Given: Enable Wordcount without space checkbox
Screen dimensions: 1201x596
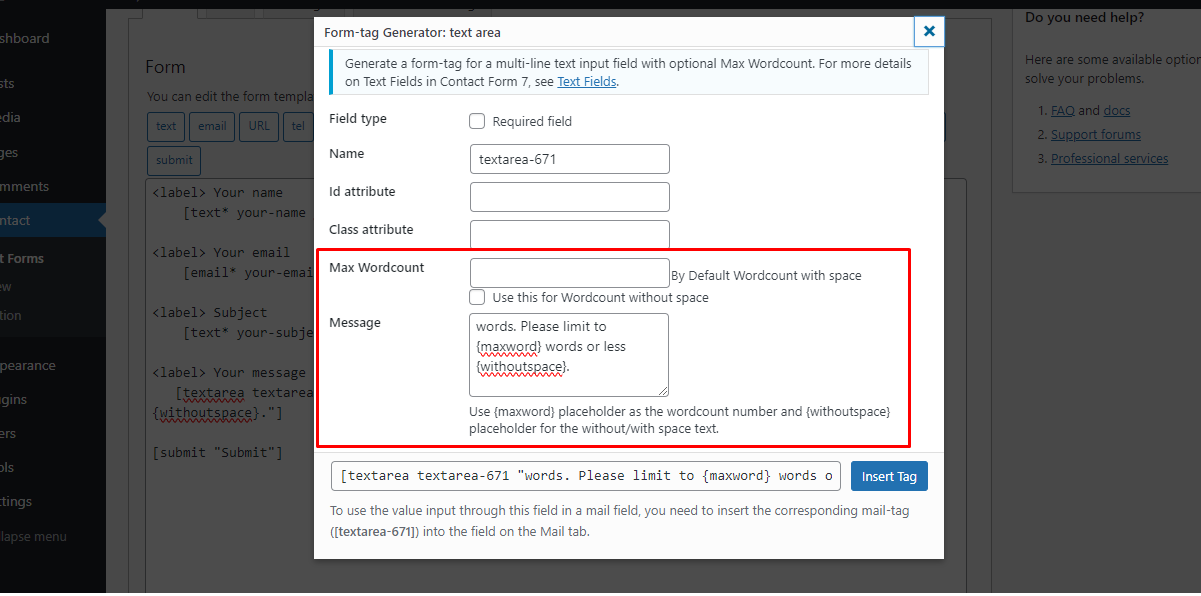Looking at the screenshot, I should 477,297.
